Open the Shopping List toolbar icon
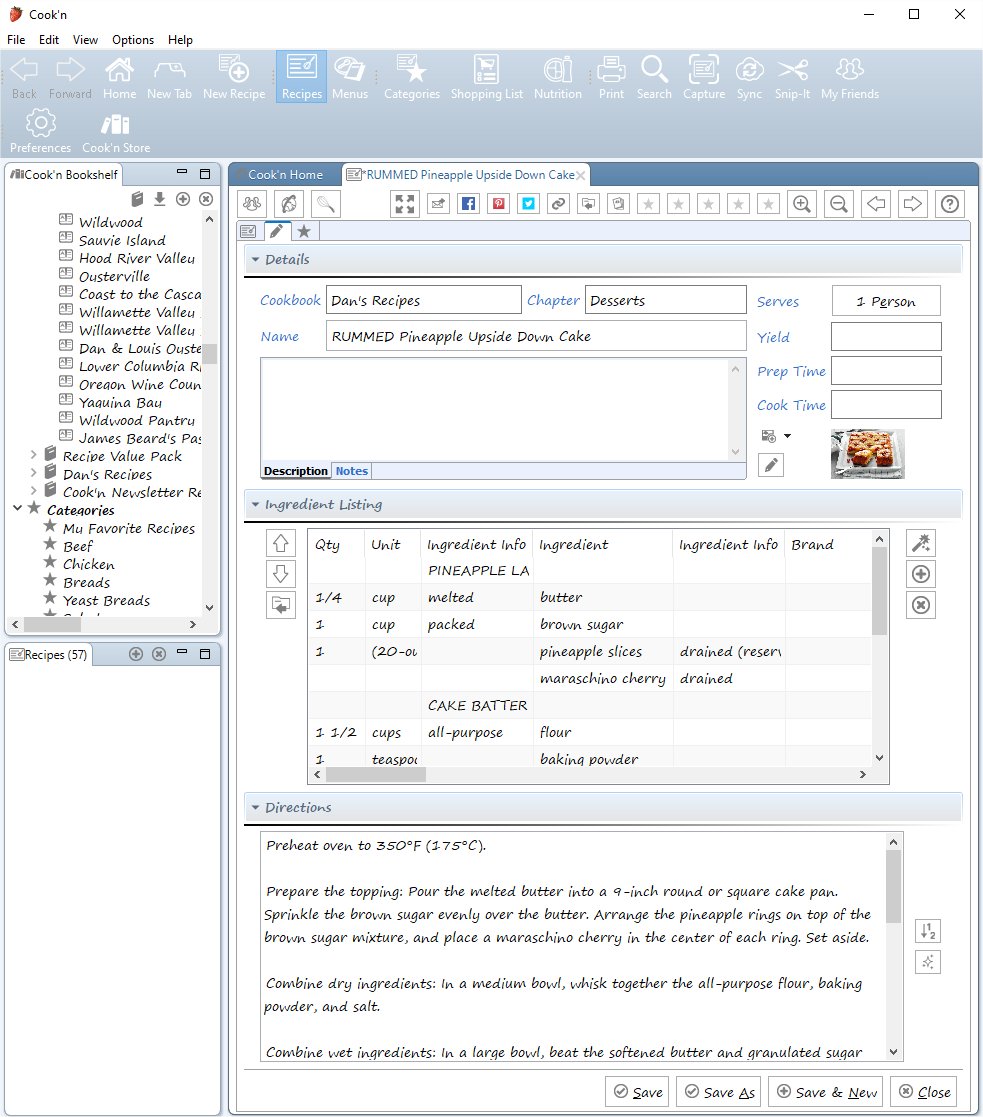Screen dimensions: 983x1117 [486, 77]
